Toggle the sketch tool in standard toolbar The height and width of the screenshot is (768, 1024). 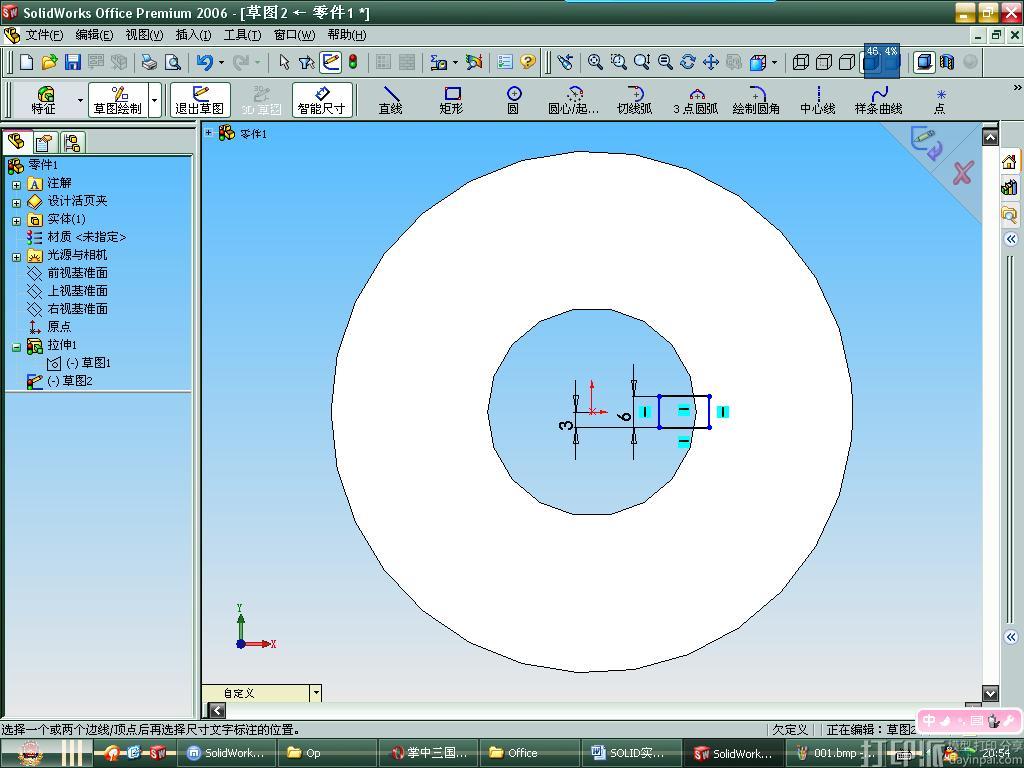point(330,62)
